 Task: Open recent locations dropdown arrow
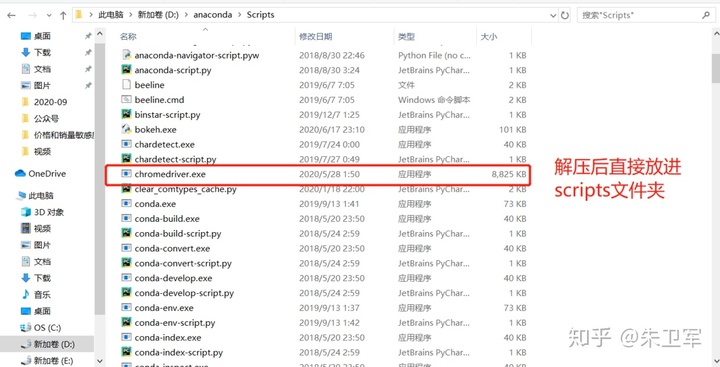49,16
